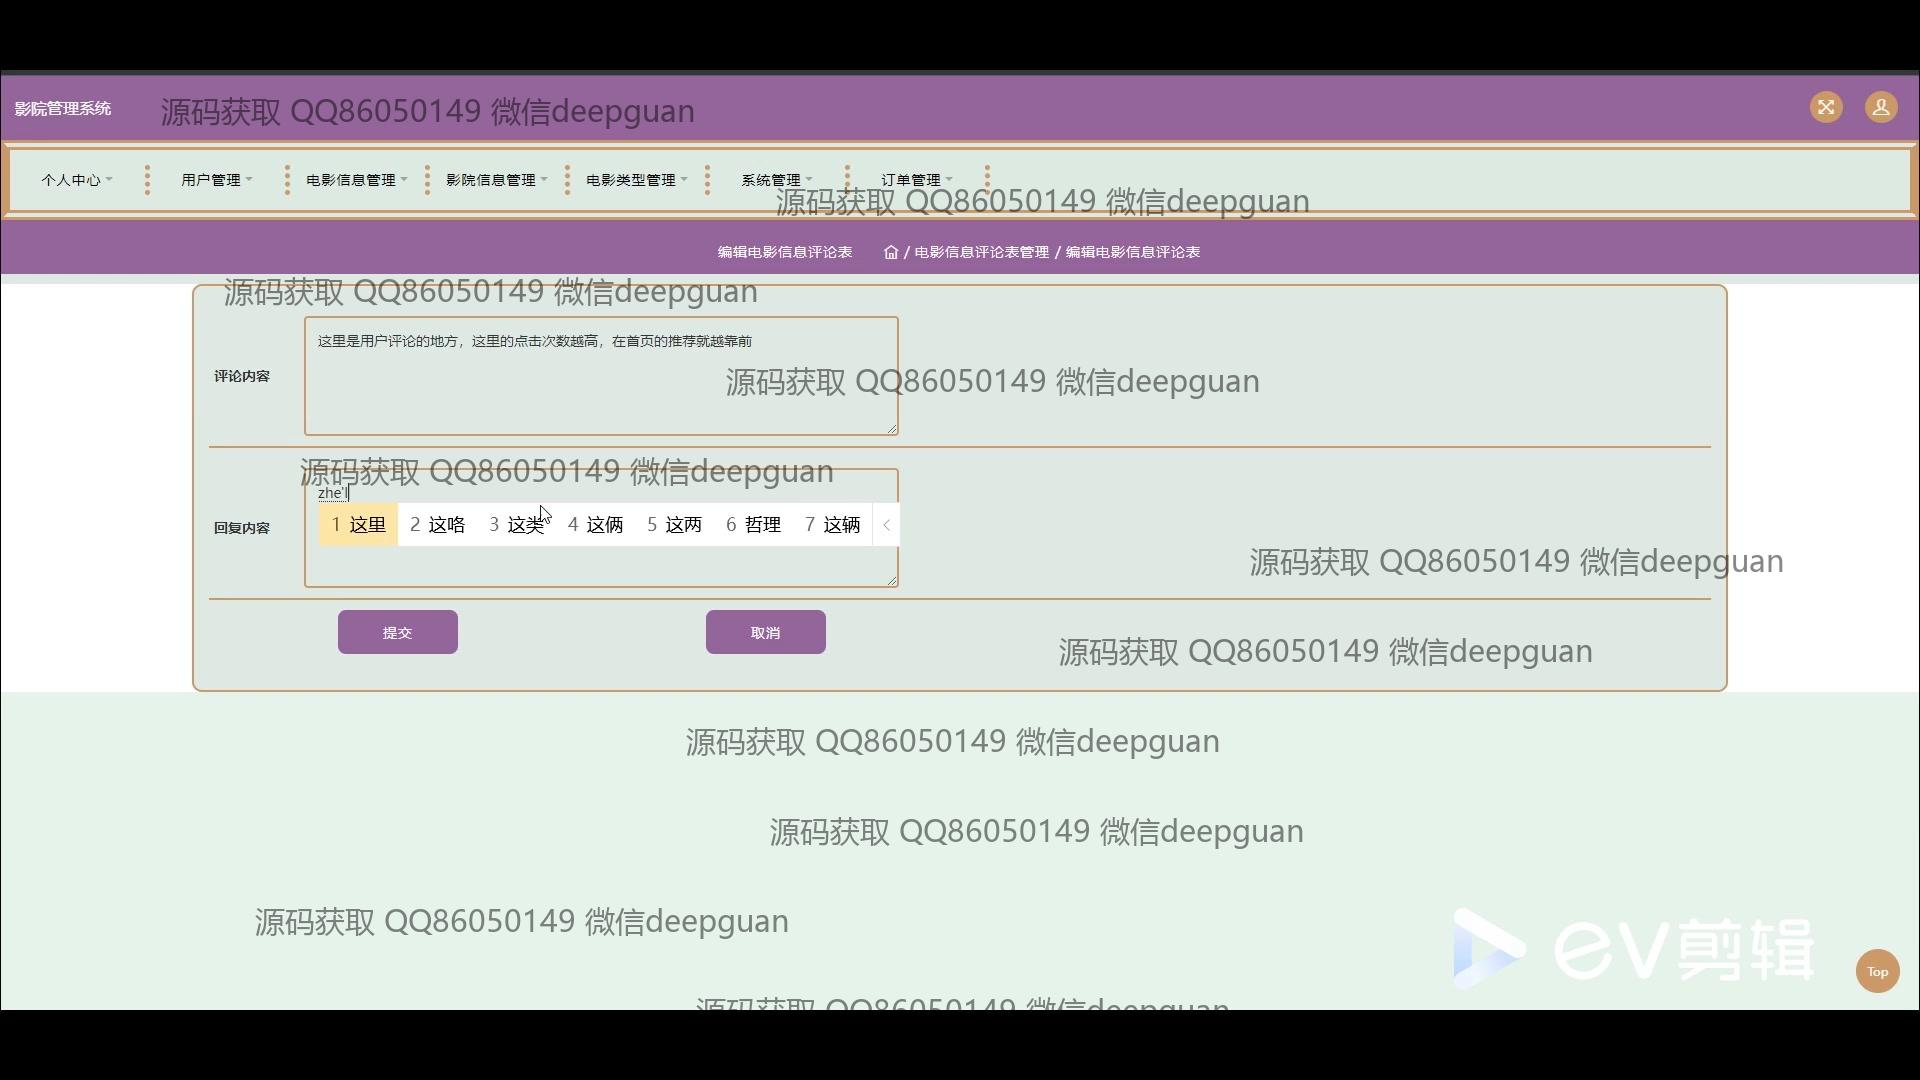
Task: Expand the 用户管理 menu
Action: 217,180
